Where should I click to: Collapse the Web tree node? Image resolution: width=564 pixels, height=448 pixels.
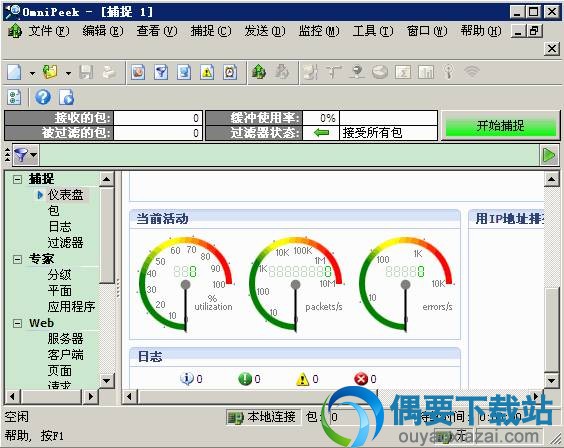(x=17, y=323)
